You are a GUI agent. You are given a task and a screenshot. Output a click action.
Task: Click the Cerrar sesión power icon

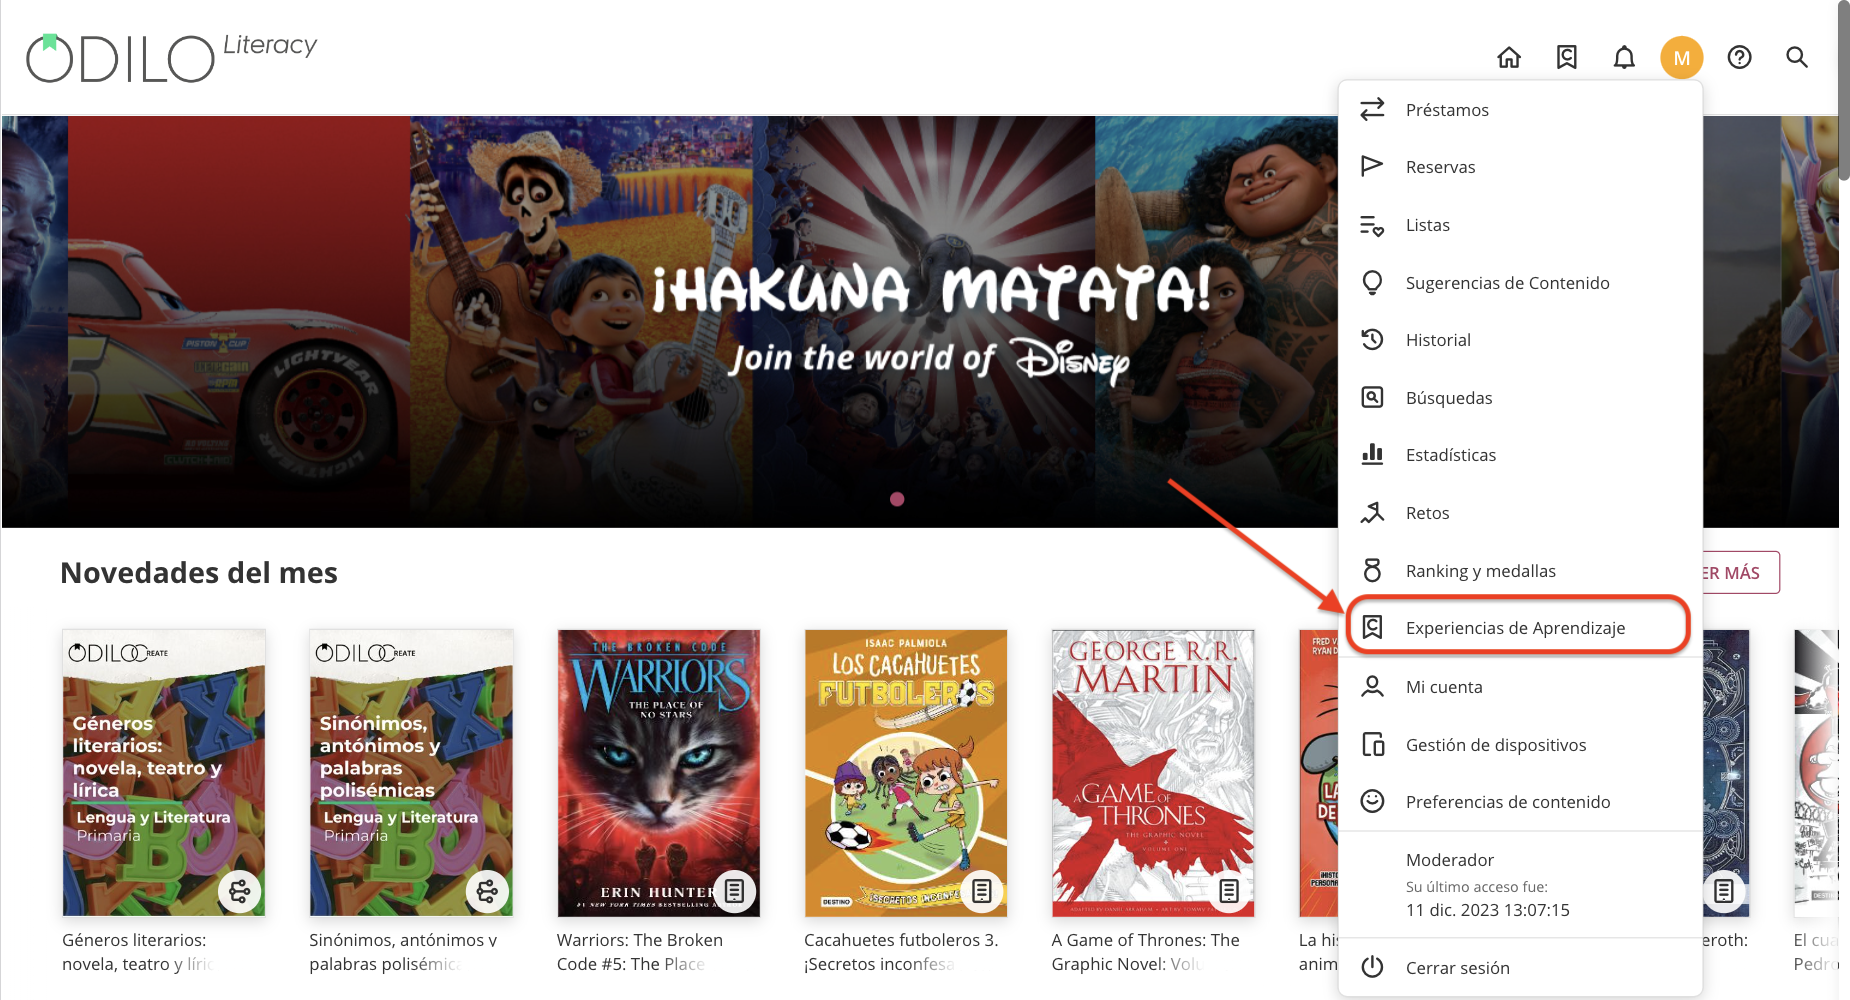pos(1373,967)
